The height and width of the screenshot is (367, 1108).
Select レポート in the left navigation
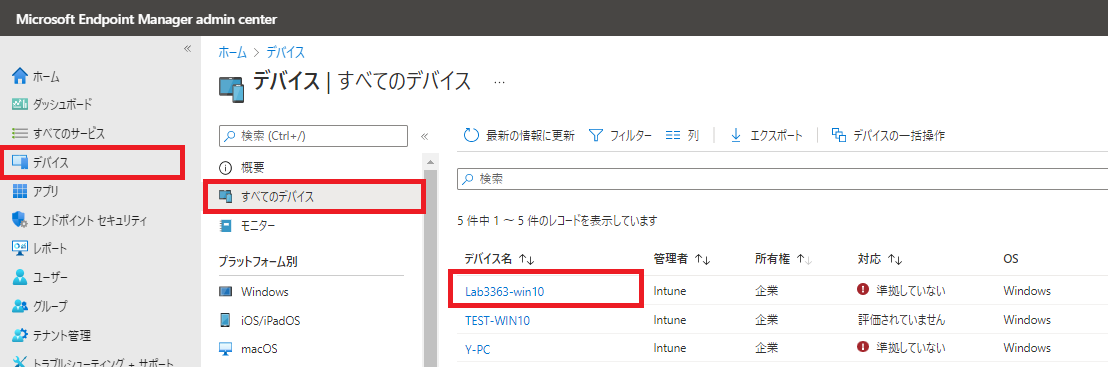[50, 248]
